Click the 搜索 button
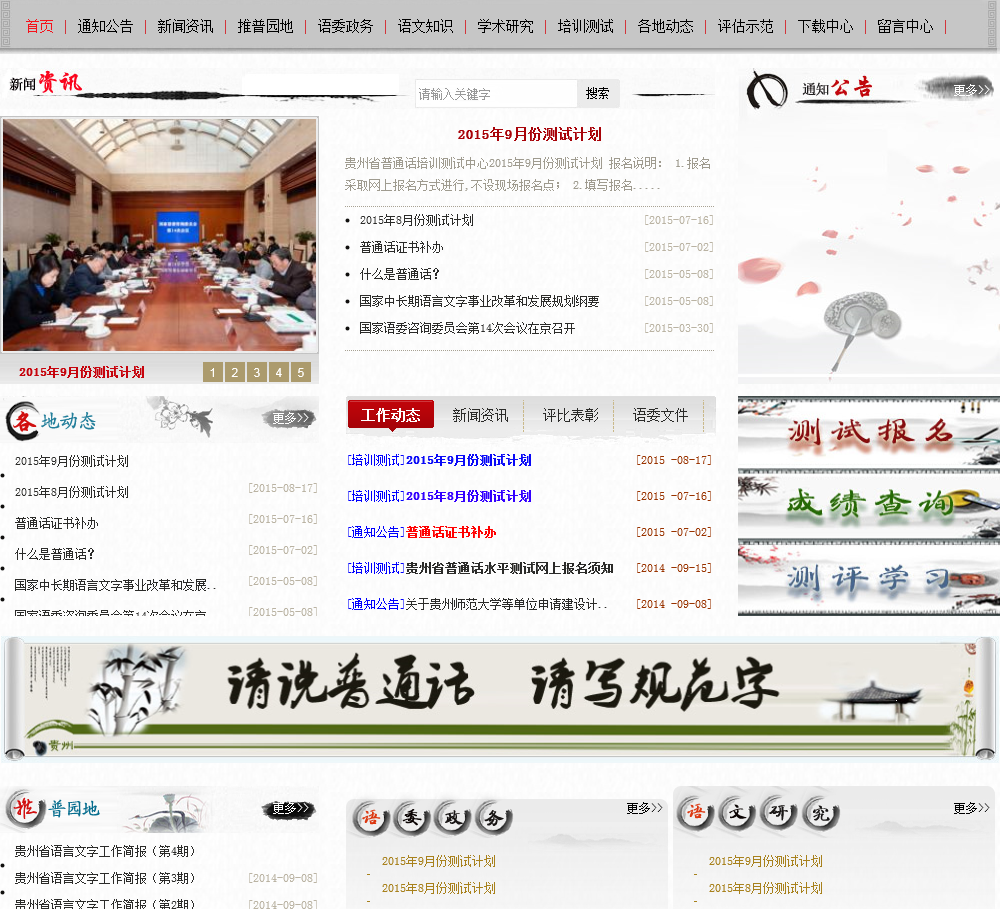1000x909 pixels. [598, 94]
